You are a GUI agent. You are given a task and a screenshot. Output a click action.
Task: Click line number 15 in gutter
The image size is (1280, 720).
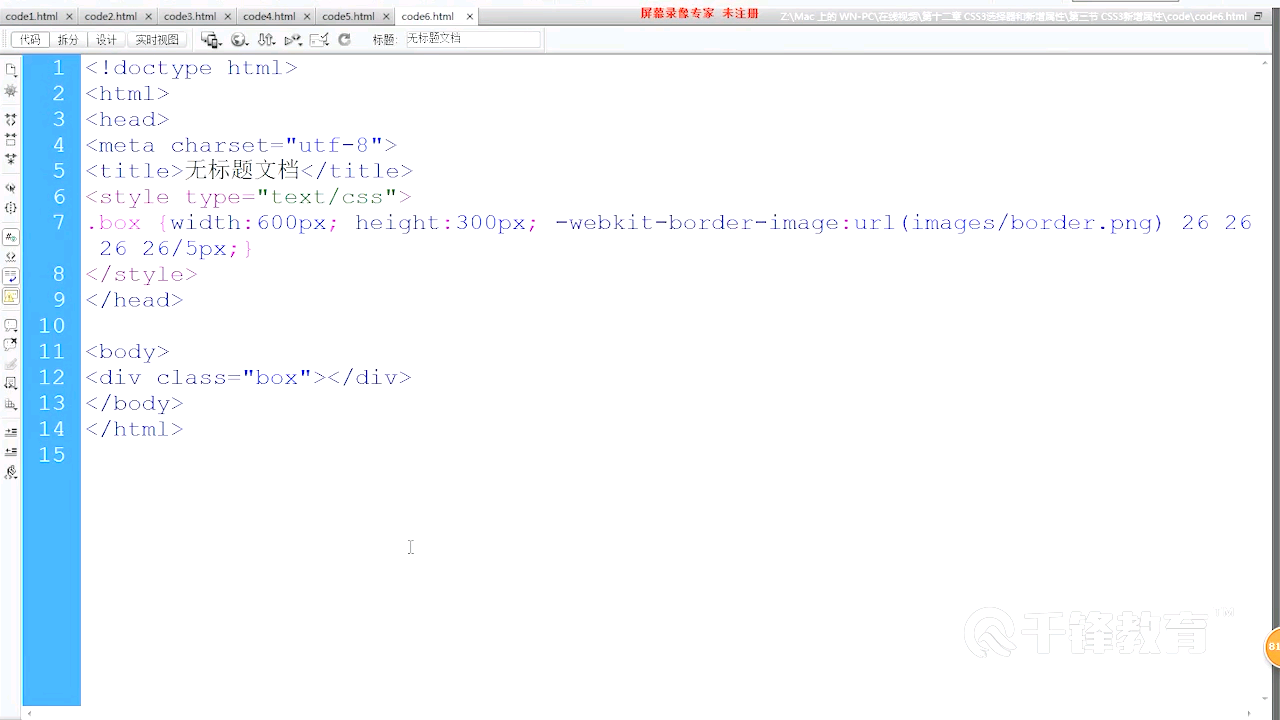tap(52, 455)
